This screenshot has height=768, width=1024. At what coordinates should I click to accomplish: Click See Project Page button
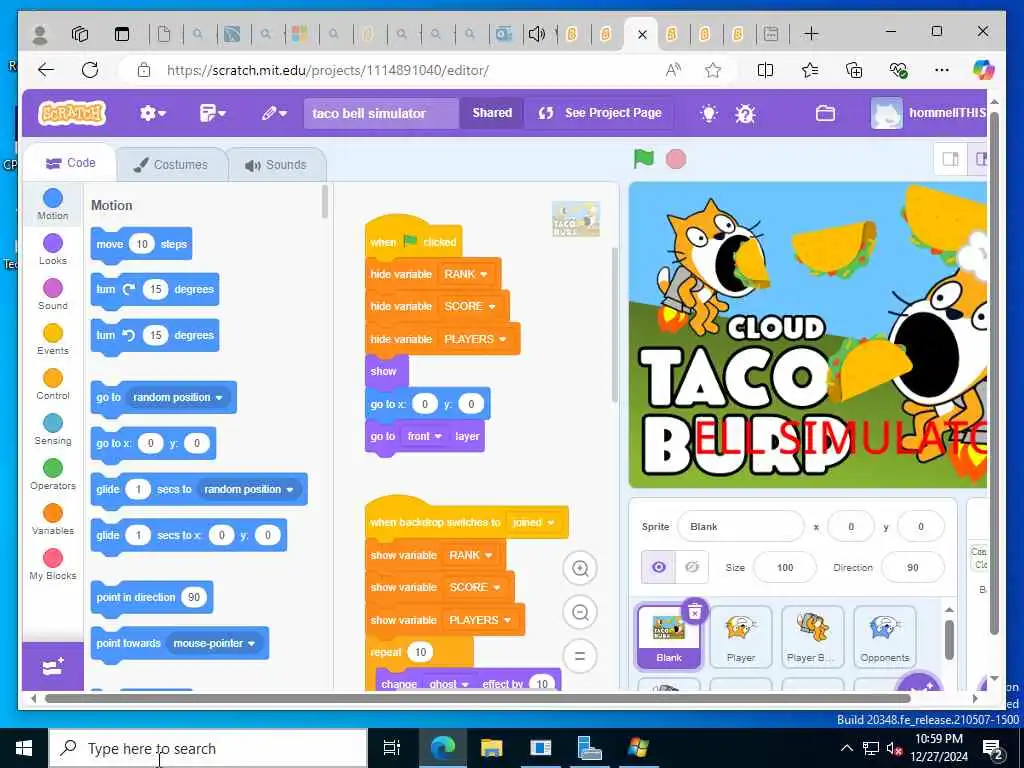600,113
